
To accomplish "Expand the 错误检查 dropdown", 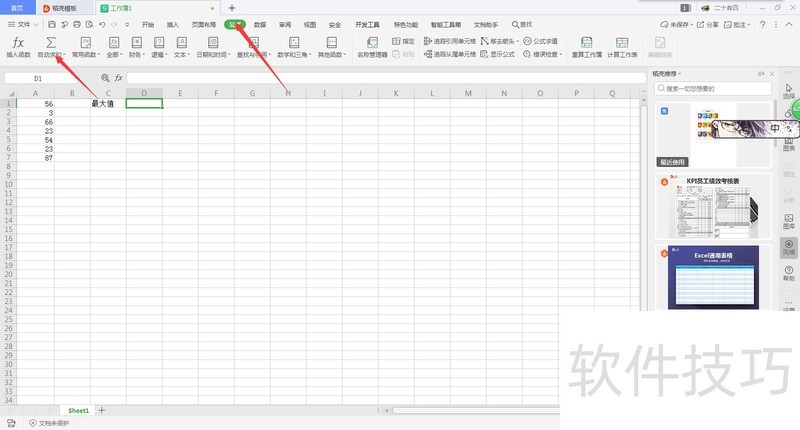I will point(560,55).
